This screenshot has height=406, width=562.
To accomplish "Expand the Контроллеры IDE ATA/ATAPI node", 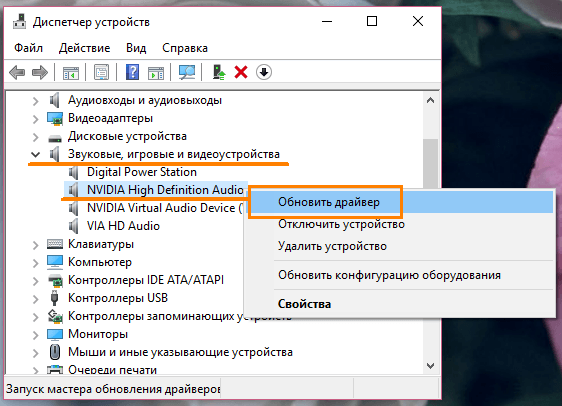I will click(35, 281).
